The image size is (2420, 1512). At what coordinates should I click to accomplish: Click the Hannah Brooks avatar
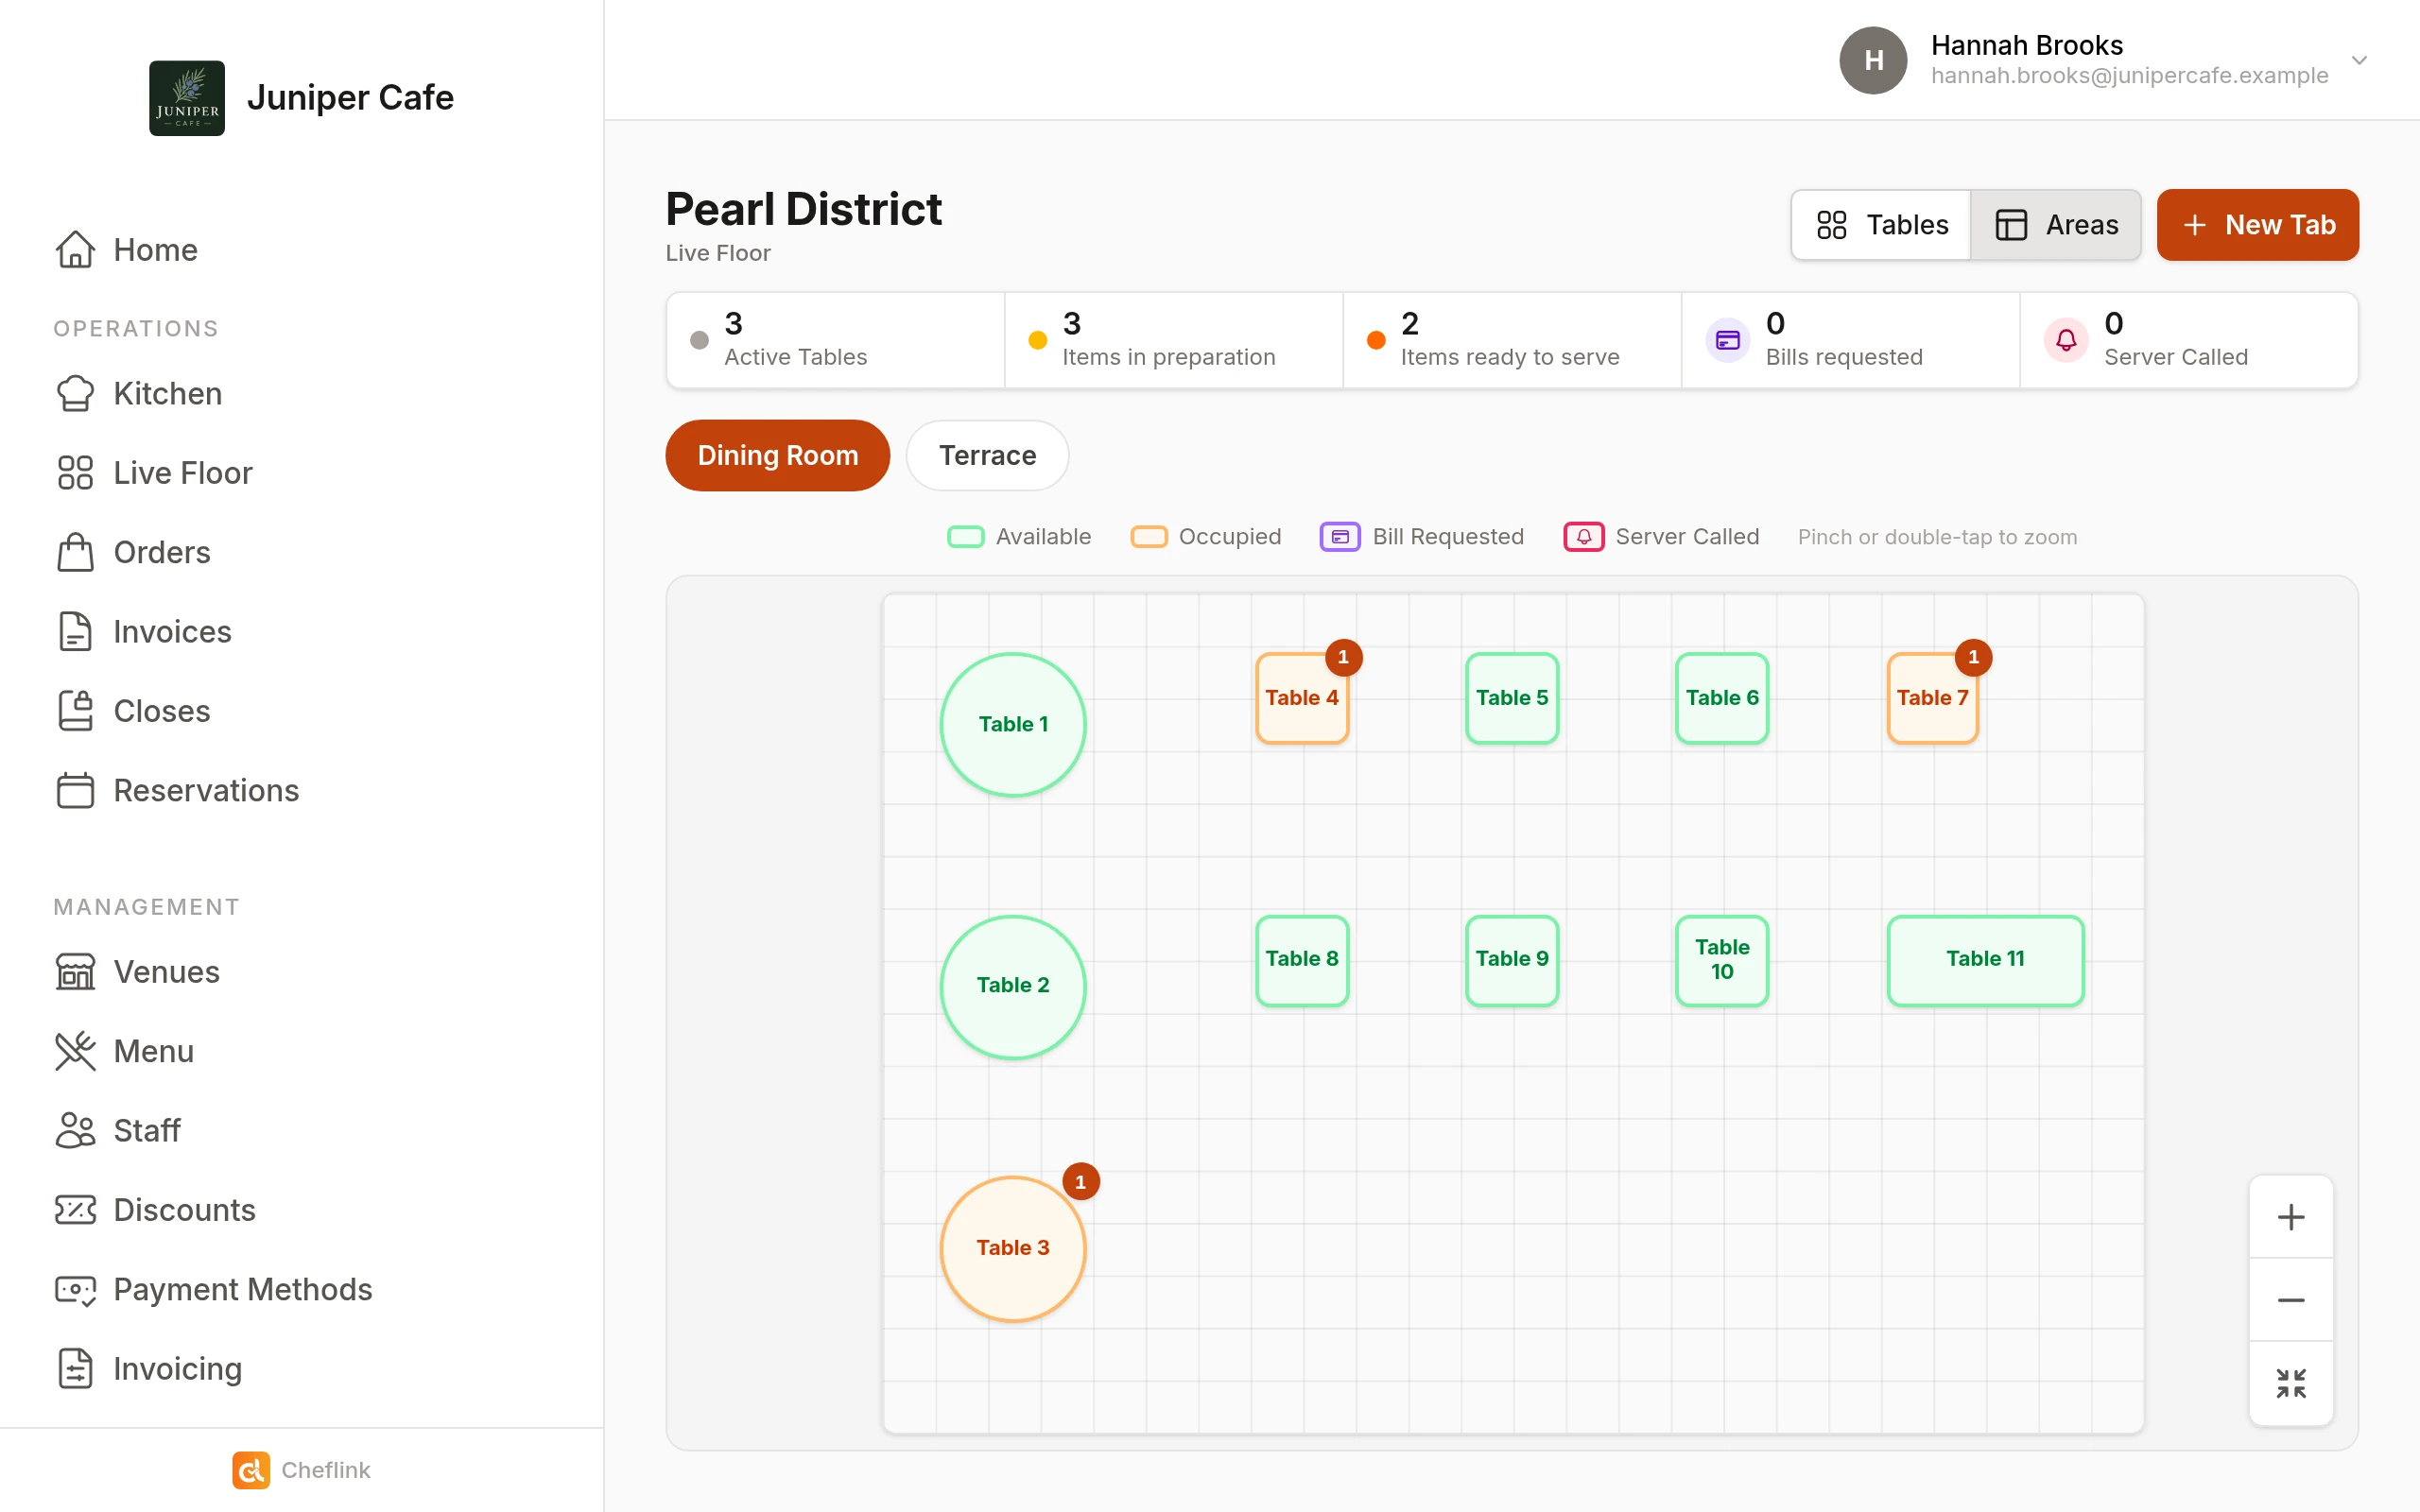coord(1873,60)
